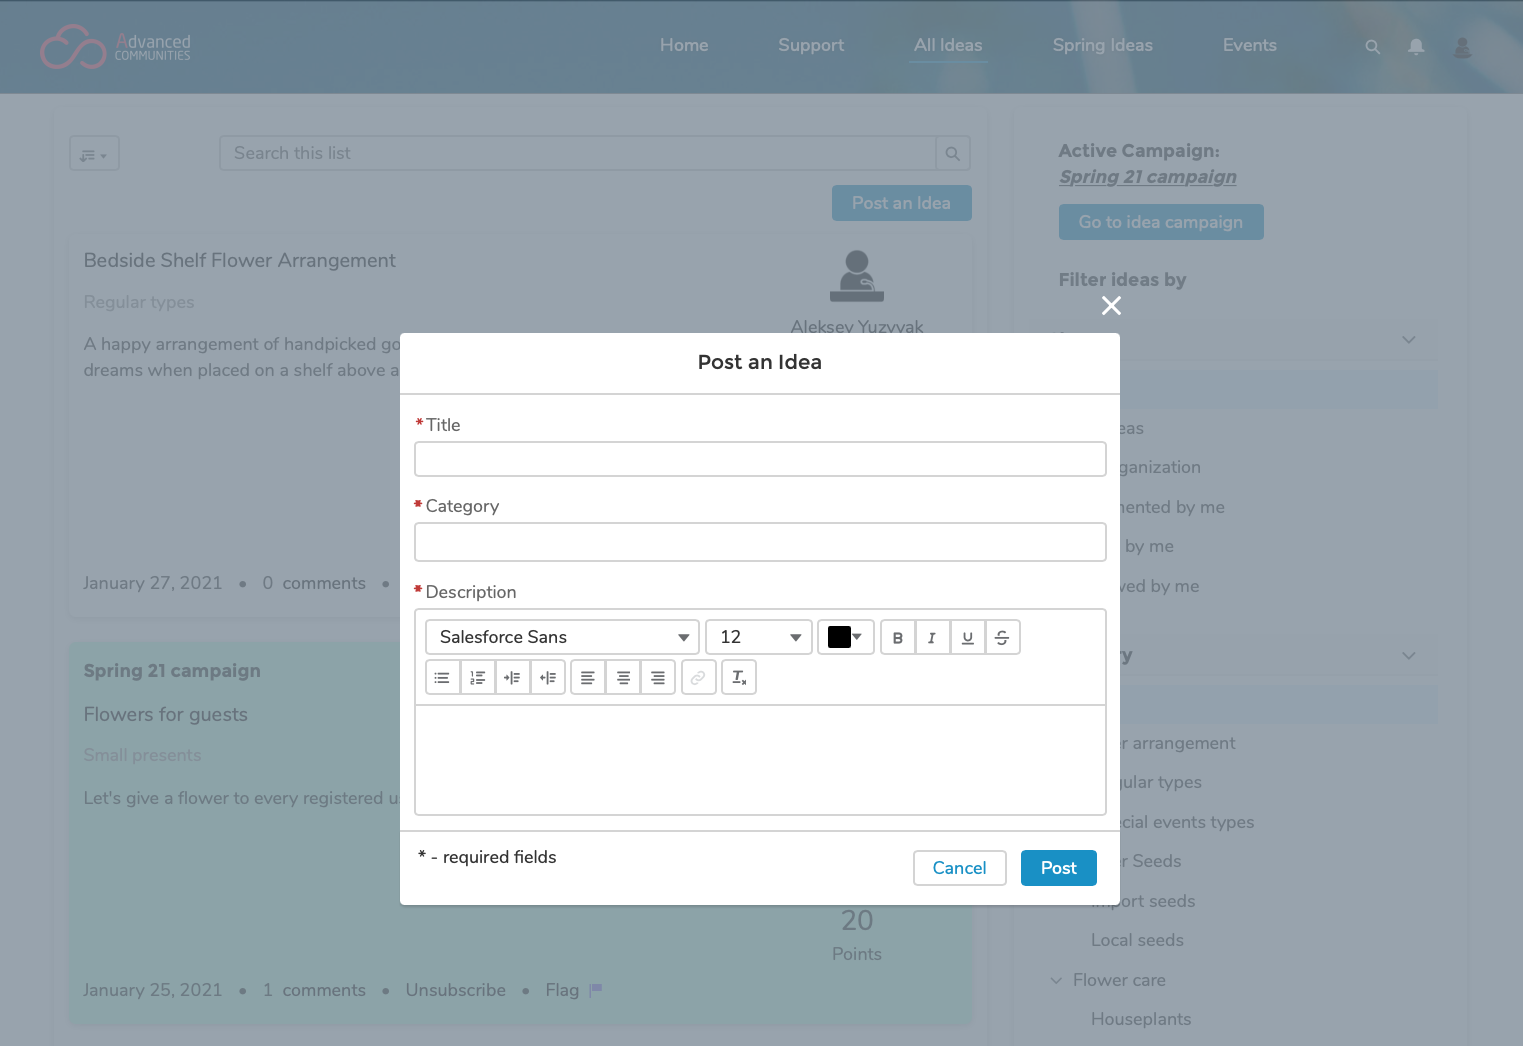The width and height of the screenshot is (1523, 1046).
Task: Toggle strikethrough formatting in description editor
Action: (x=1002, y=637)
